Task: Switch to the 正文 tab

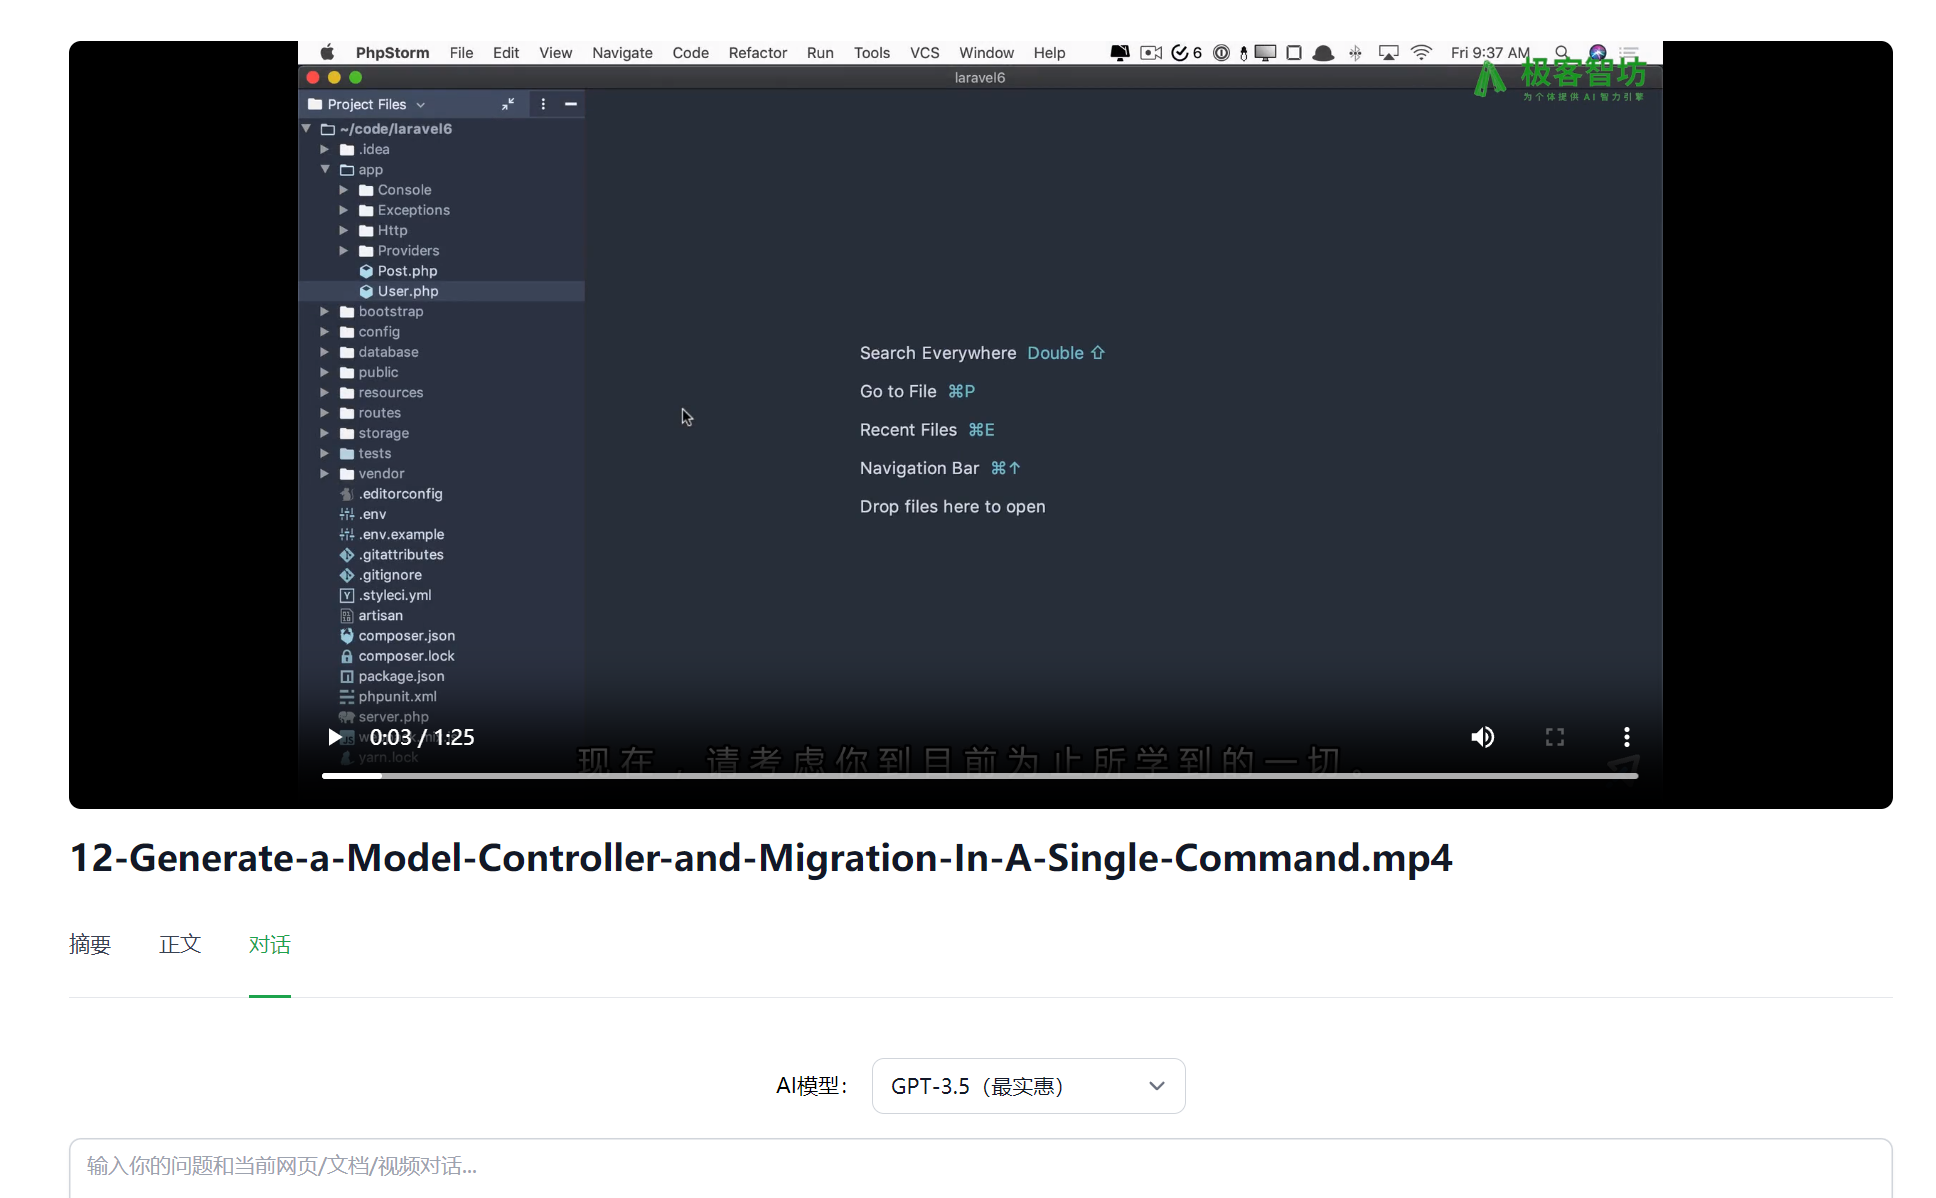Action: (x=180, y=944)
